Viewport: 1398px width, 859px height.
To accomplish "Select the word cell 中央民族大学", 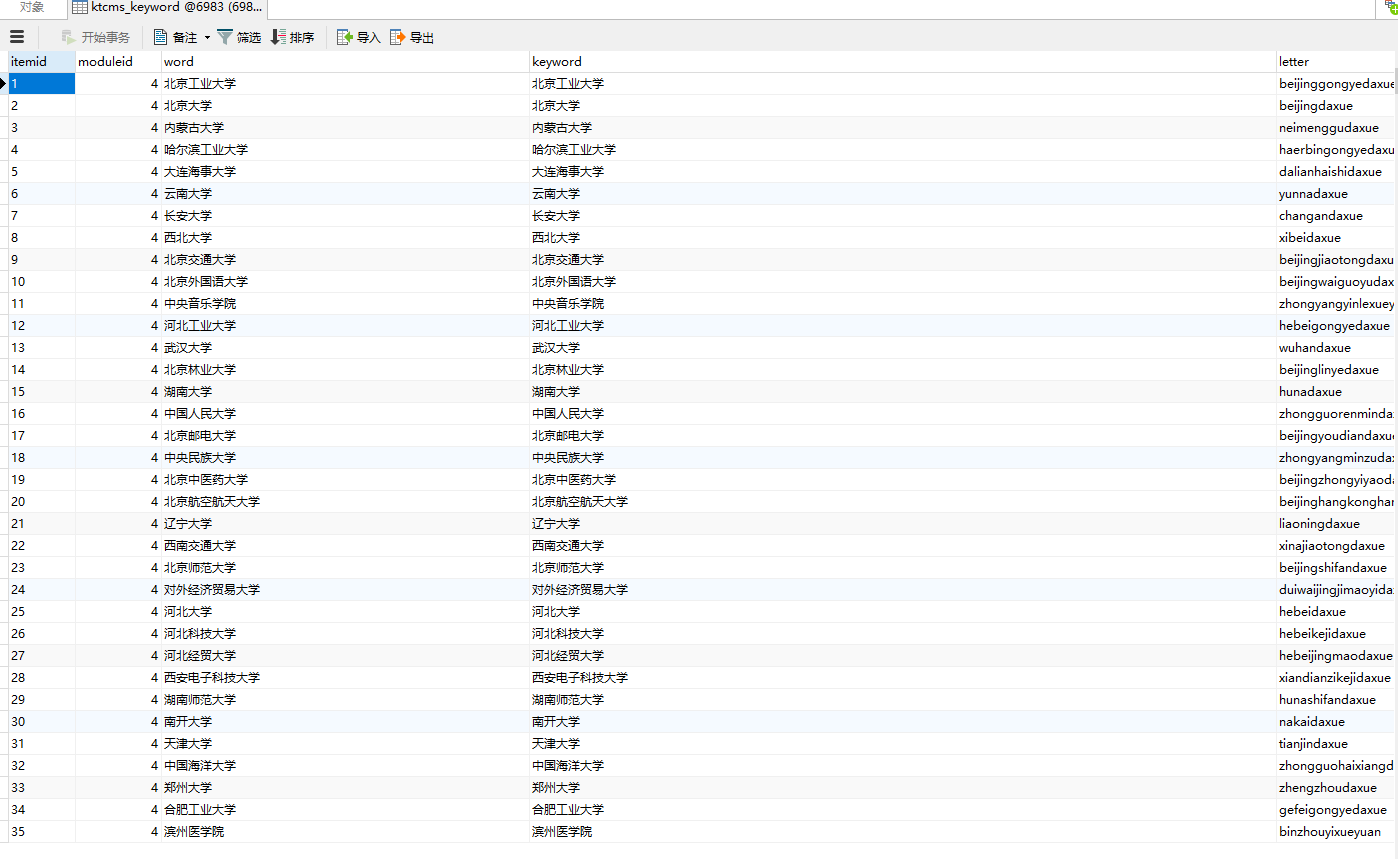I will 345,458.
